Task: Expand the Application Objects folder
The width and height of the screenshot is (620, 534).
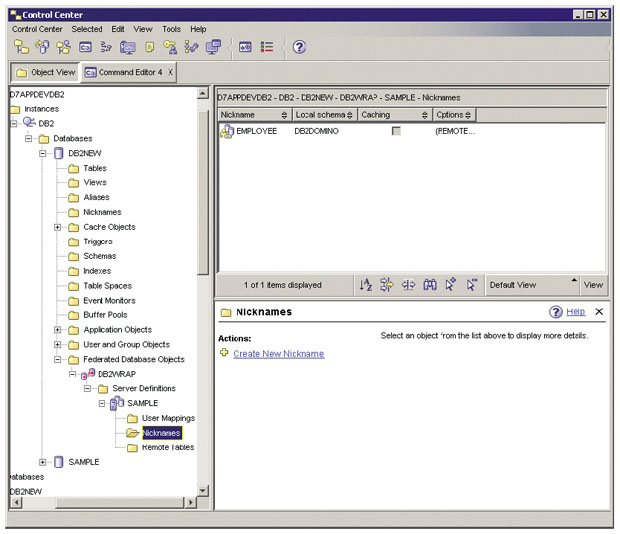Action: pos(58,330)
